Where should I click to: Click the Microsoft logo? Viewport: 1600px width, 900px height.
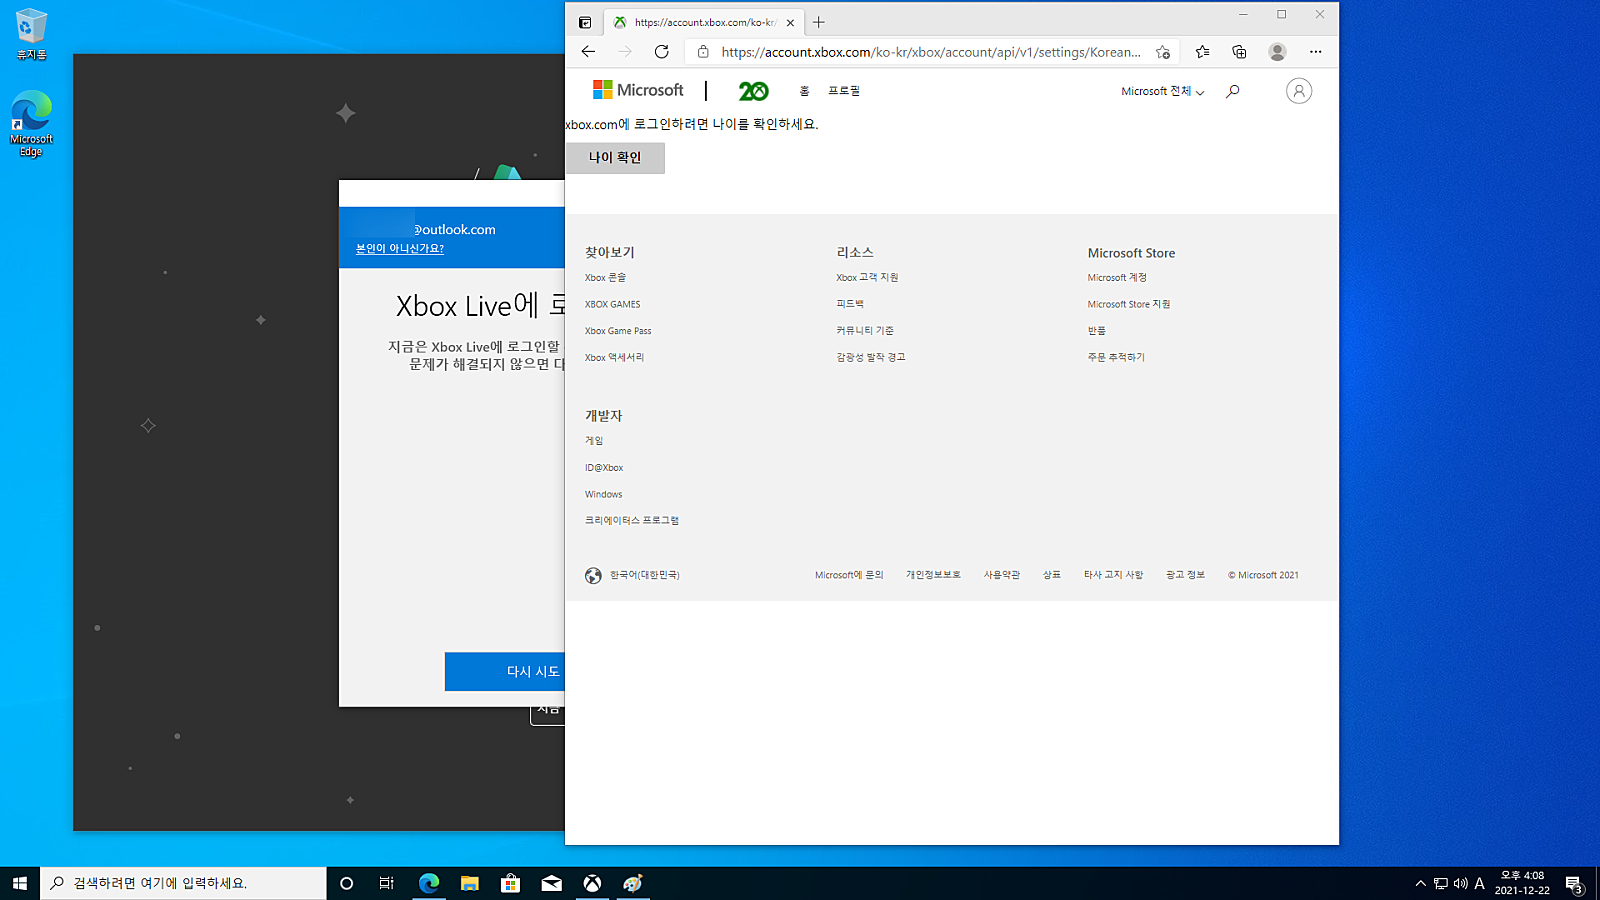[x=638, y=90]
